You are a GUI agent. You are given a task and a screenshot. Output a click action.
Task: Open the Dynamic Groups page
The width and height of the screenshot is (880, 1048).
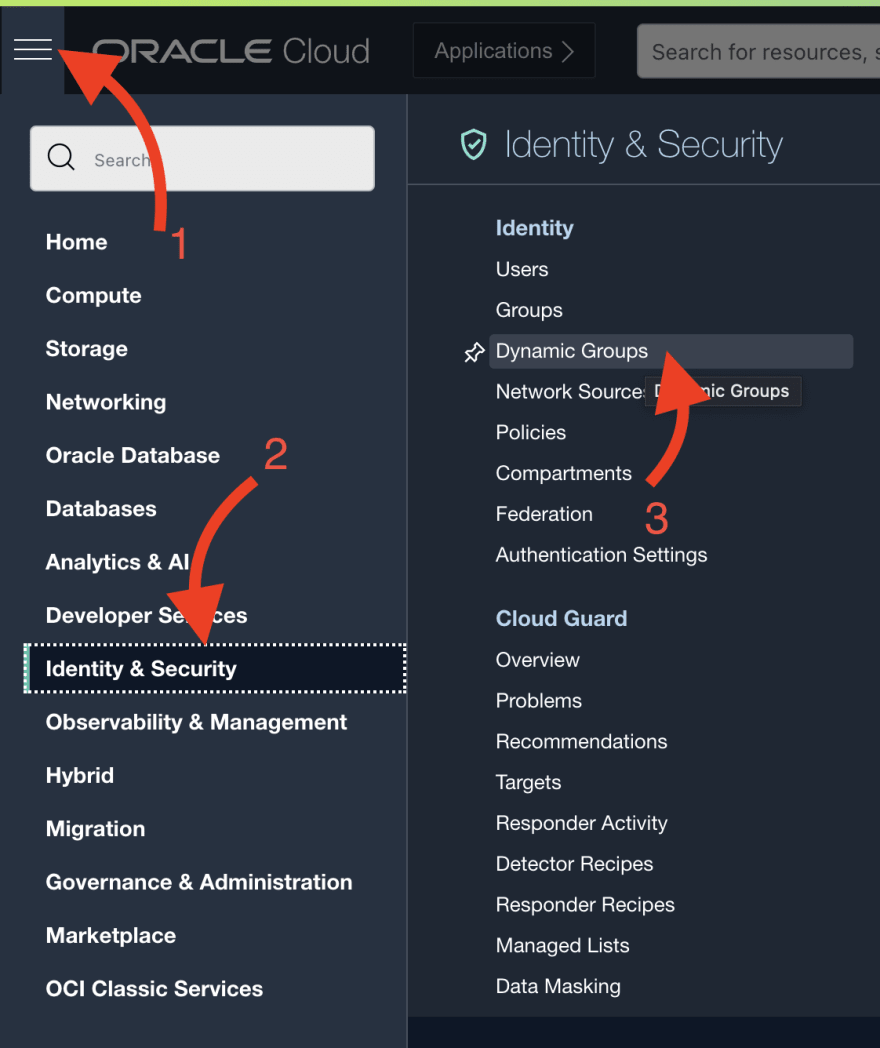(x=671, y=352)
